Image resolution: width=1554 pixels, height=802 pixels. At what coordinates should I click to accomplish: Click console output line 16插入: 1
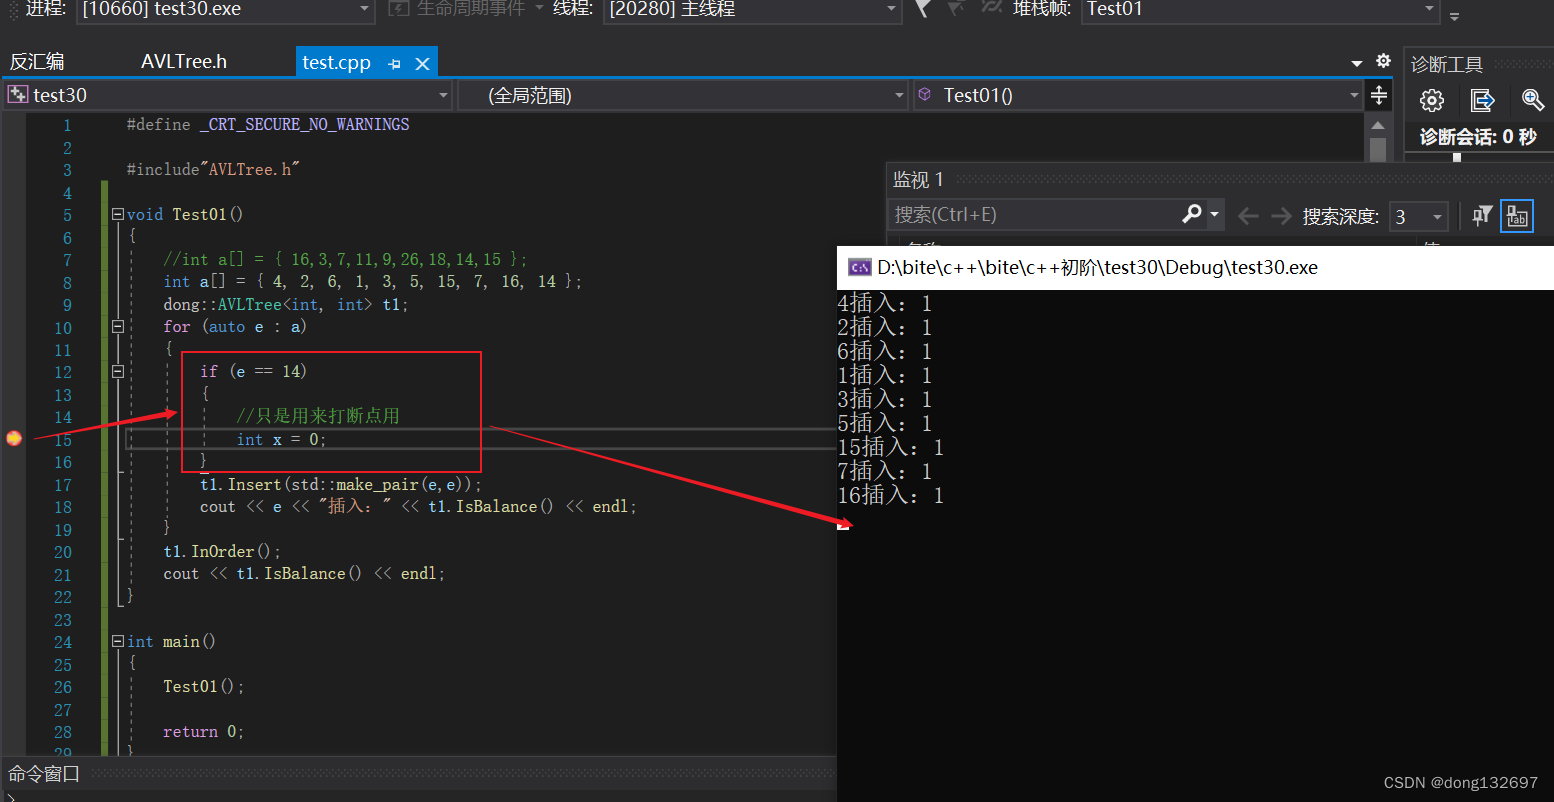pos(890,495)
